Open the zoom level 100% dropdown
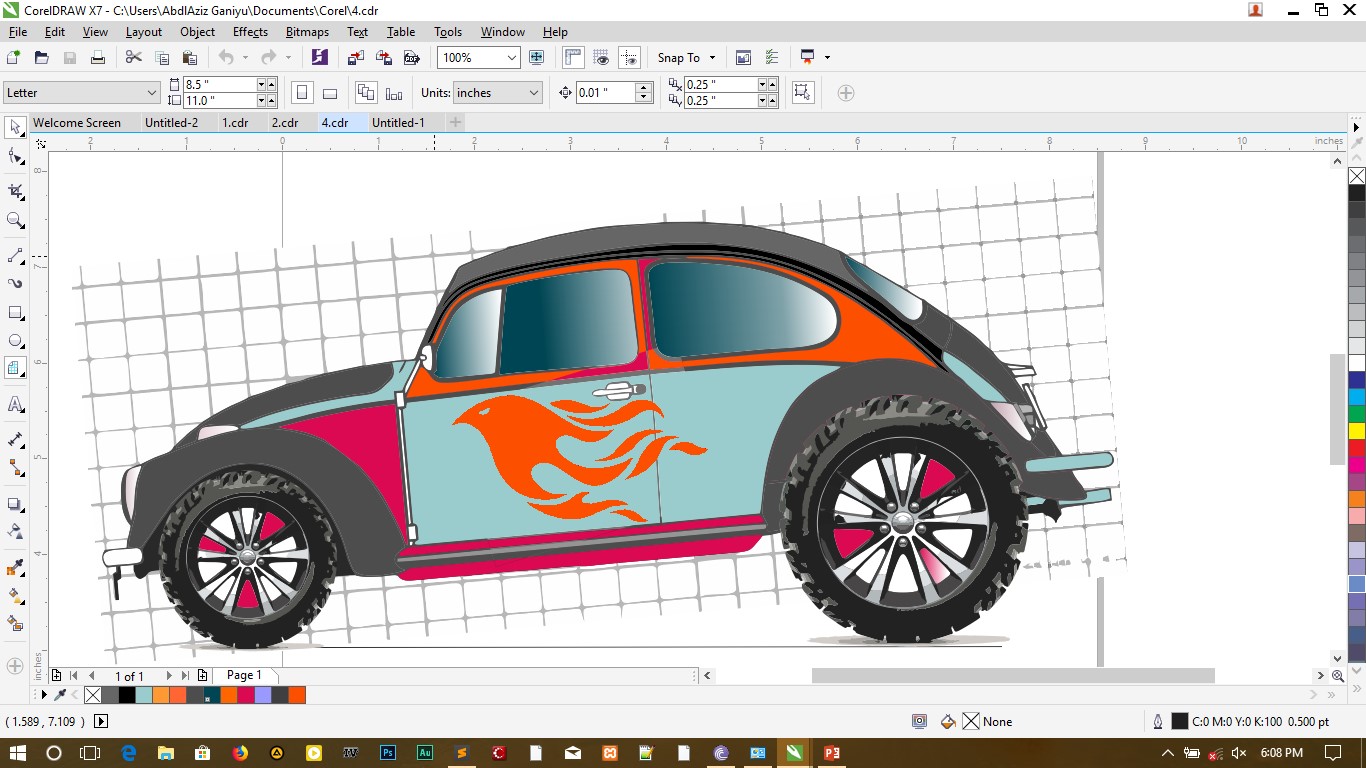Screen dimensions: 1366x768 tap(512, 58)
